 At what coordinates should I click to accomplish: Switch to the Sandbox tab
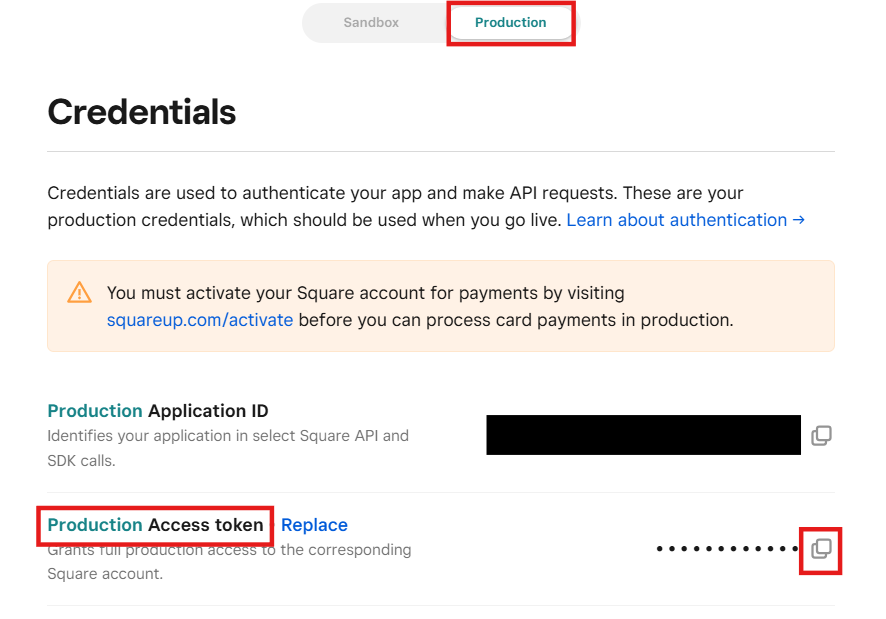pyautogui.click(x=371, y=22)
